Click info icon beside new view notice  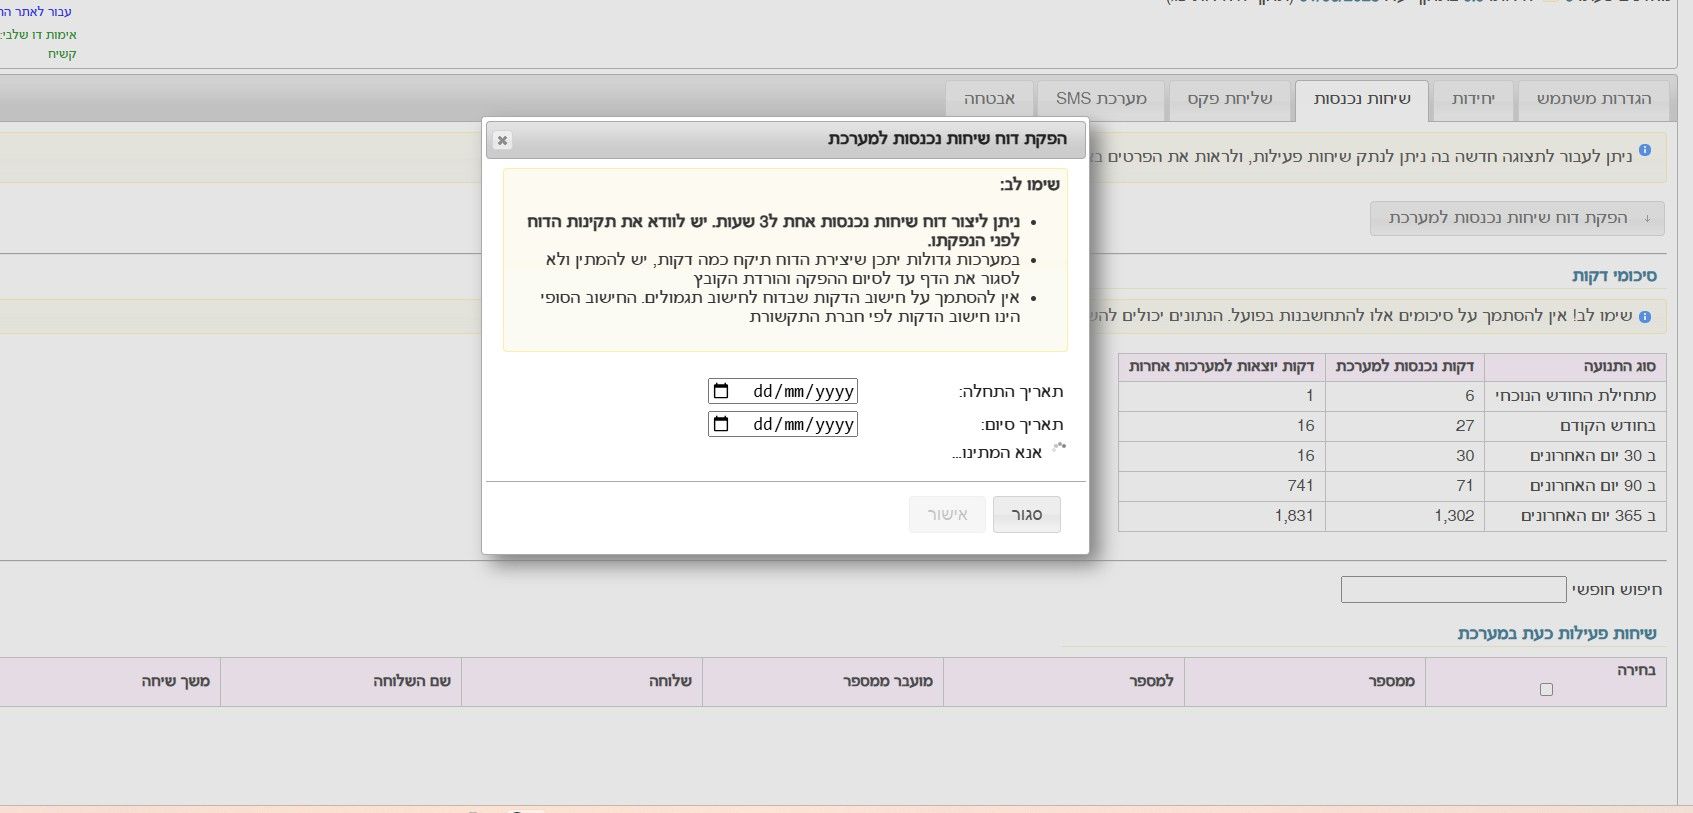point(1645,151)
